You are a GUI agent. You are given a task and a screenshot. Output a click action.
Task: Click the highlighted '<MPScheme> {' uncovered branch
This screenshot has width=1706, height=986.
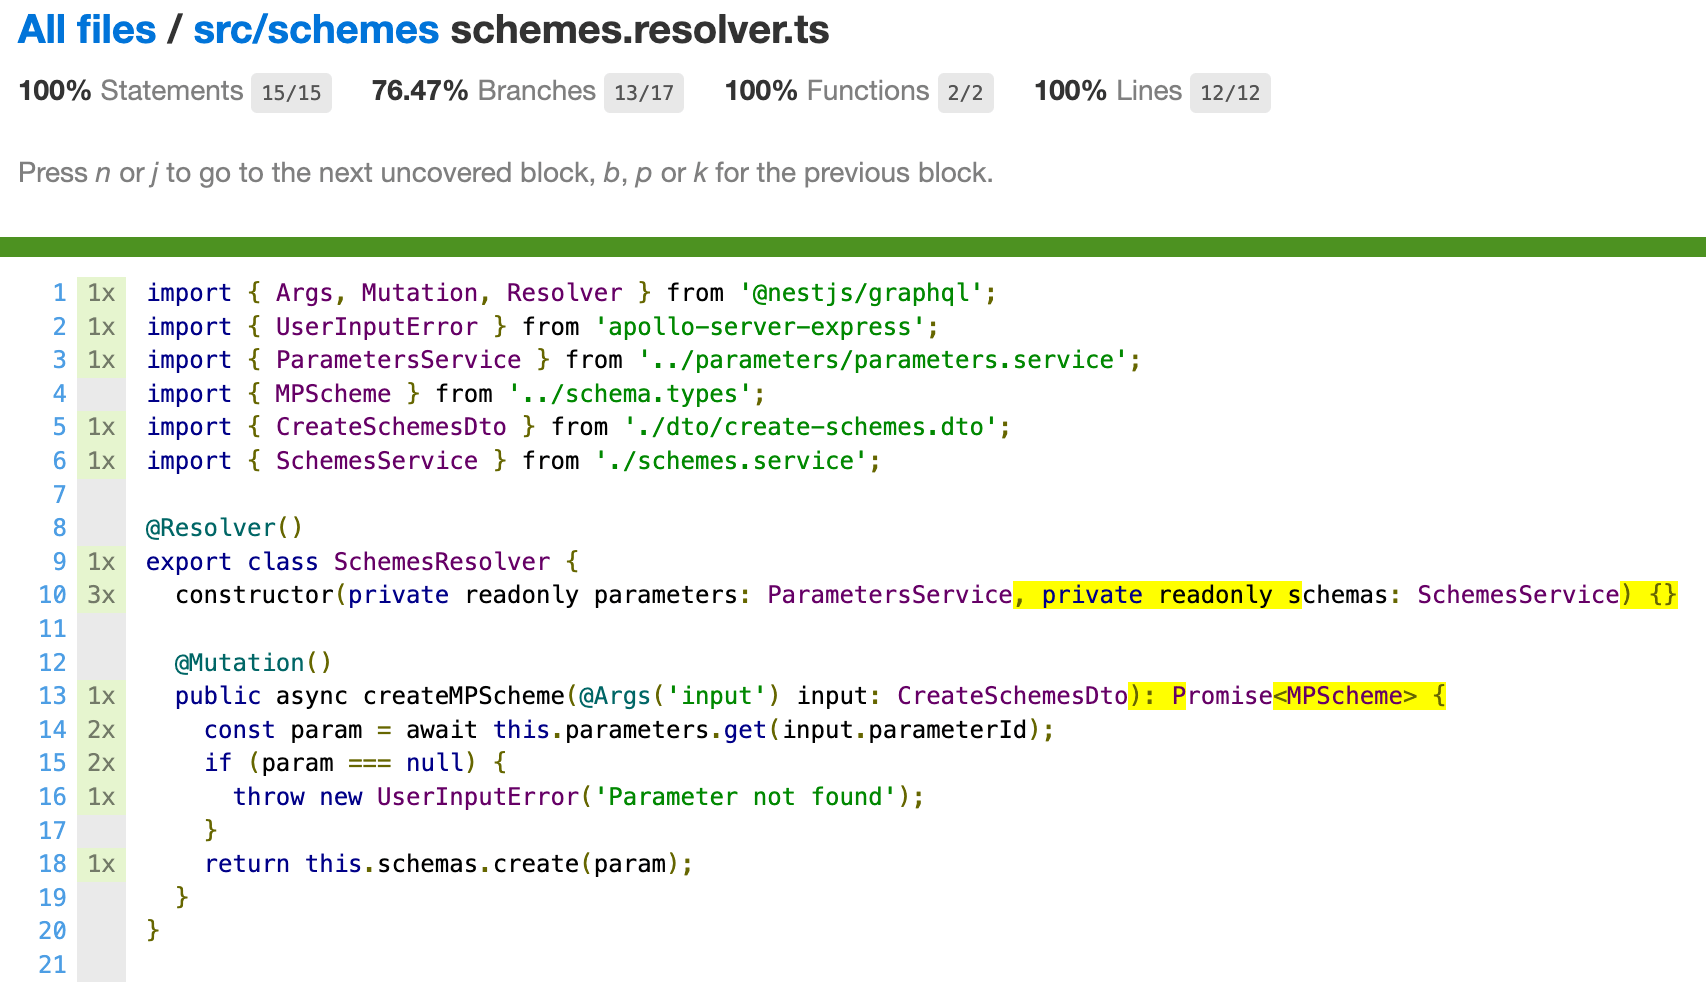point(1359,696)
